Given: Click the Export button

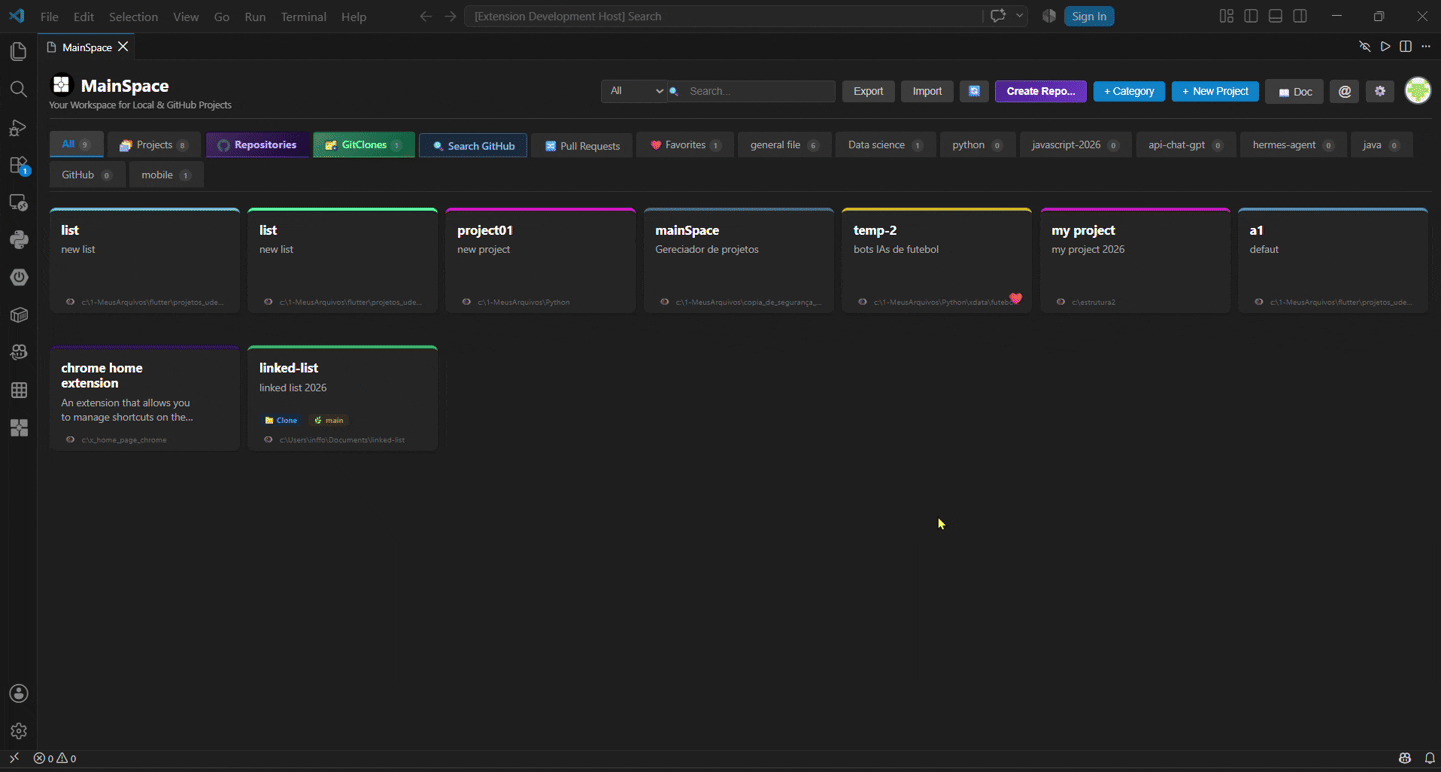Looking at the screenshot, I should (x=868, y=91).
